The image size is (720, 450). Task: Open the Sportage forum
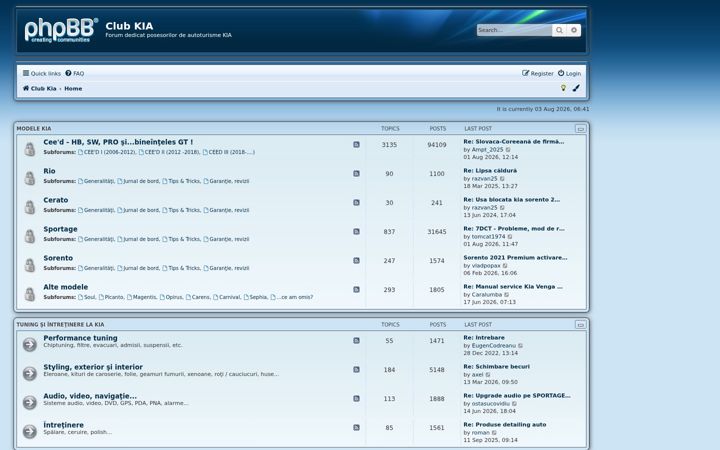[60, 229]
